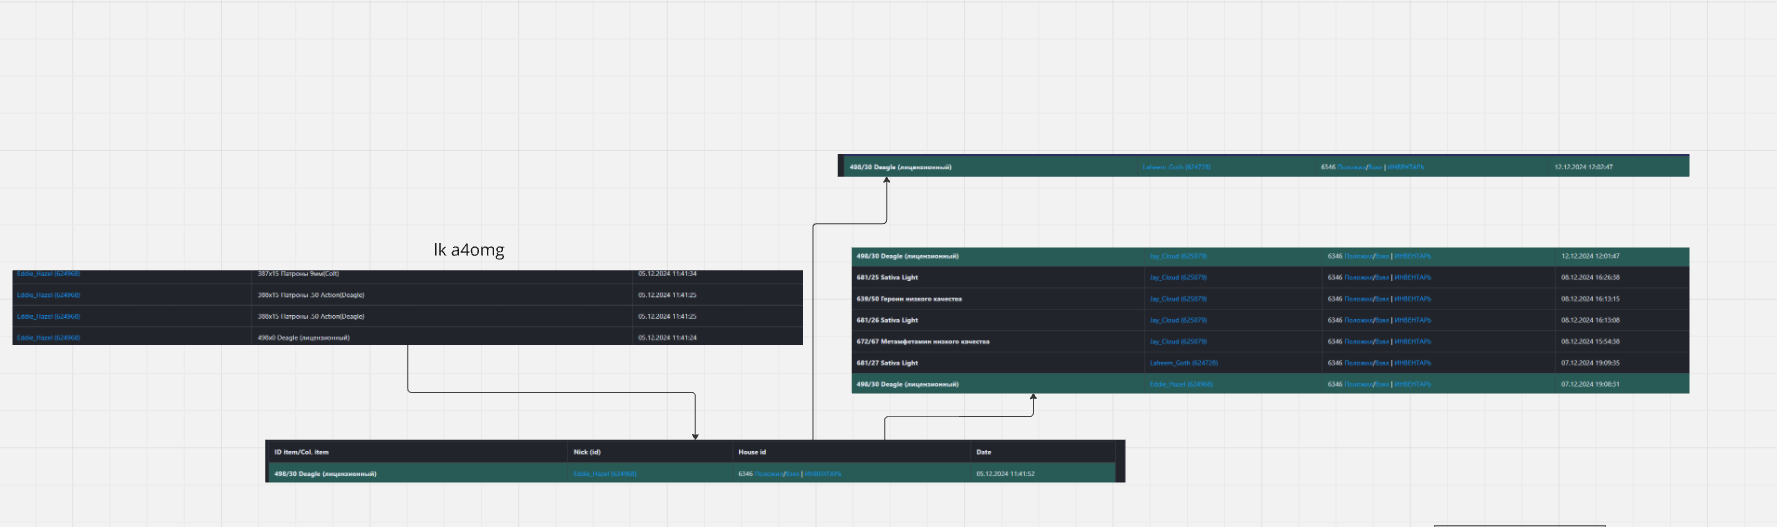The height and width of the screenshot is (527, 1777).
Task: Open Laheem_Goth link in the 681/27 Sativa Light row
Action: (x=1183, y=363)
